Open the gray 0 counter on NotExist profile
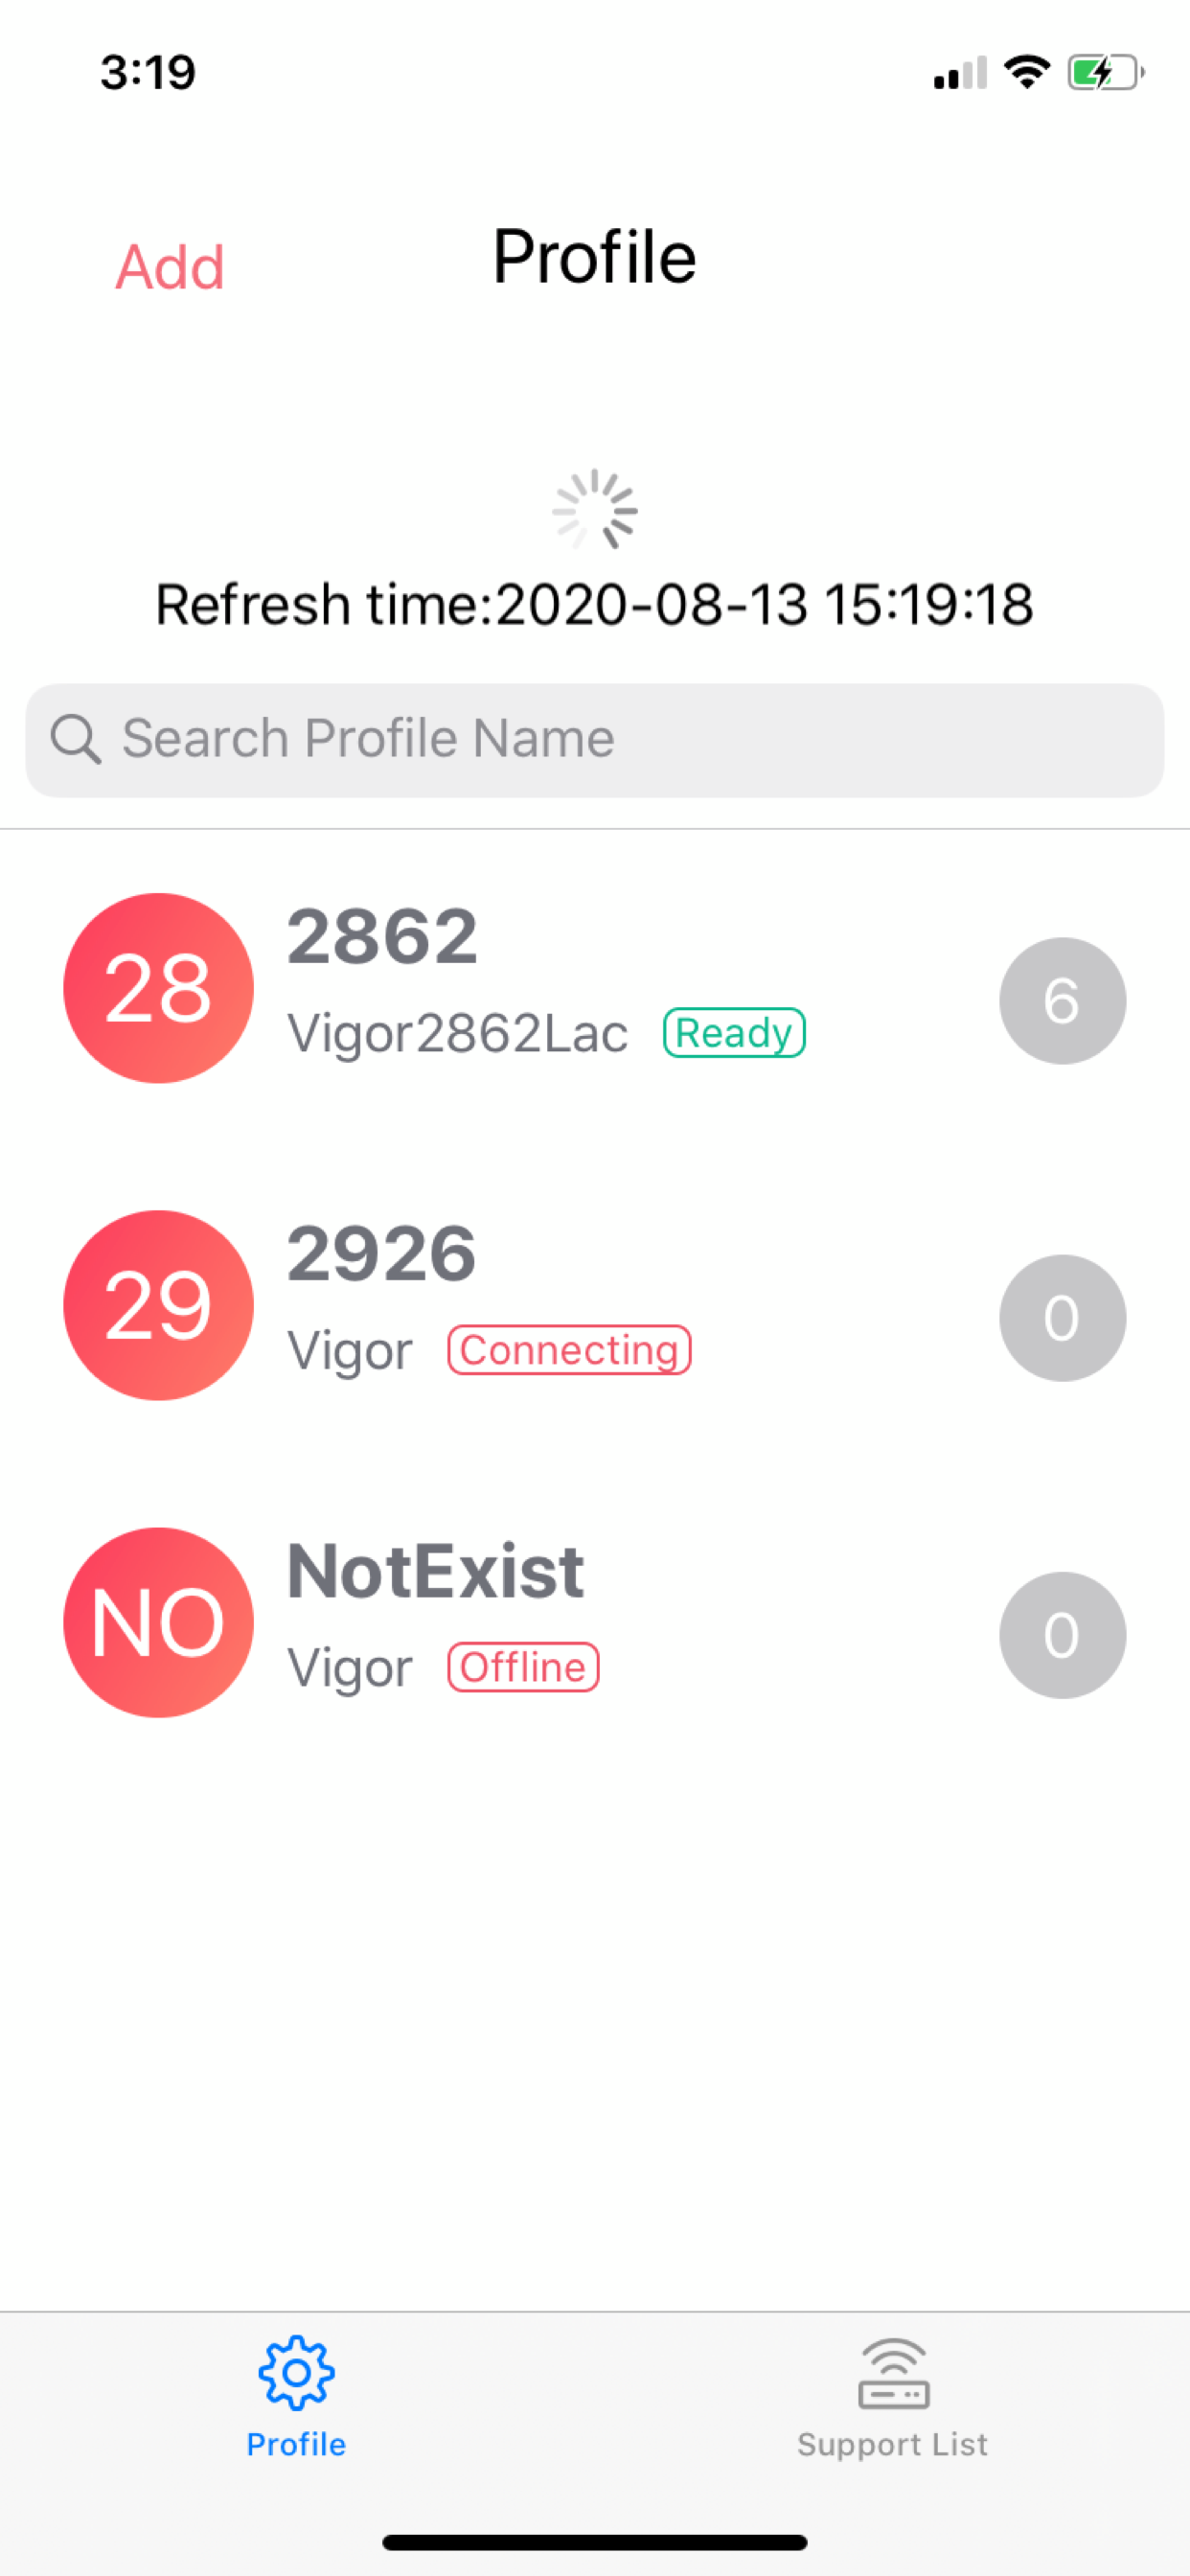The height and width of the screenshot is (2576, 1190). [x=1062, y=1633]
